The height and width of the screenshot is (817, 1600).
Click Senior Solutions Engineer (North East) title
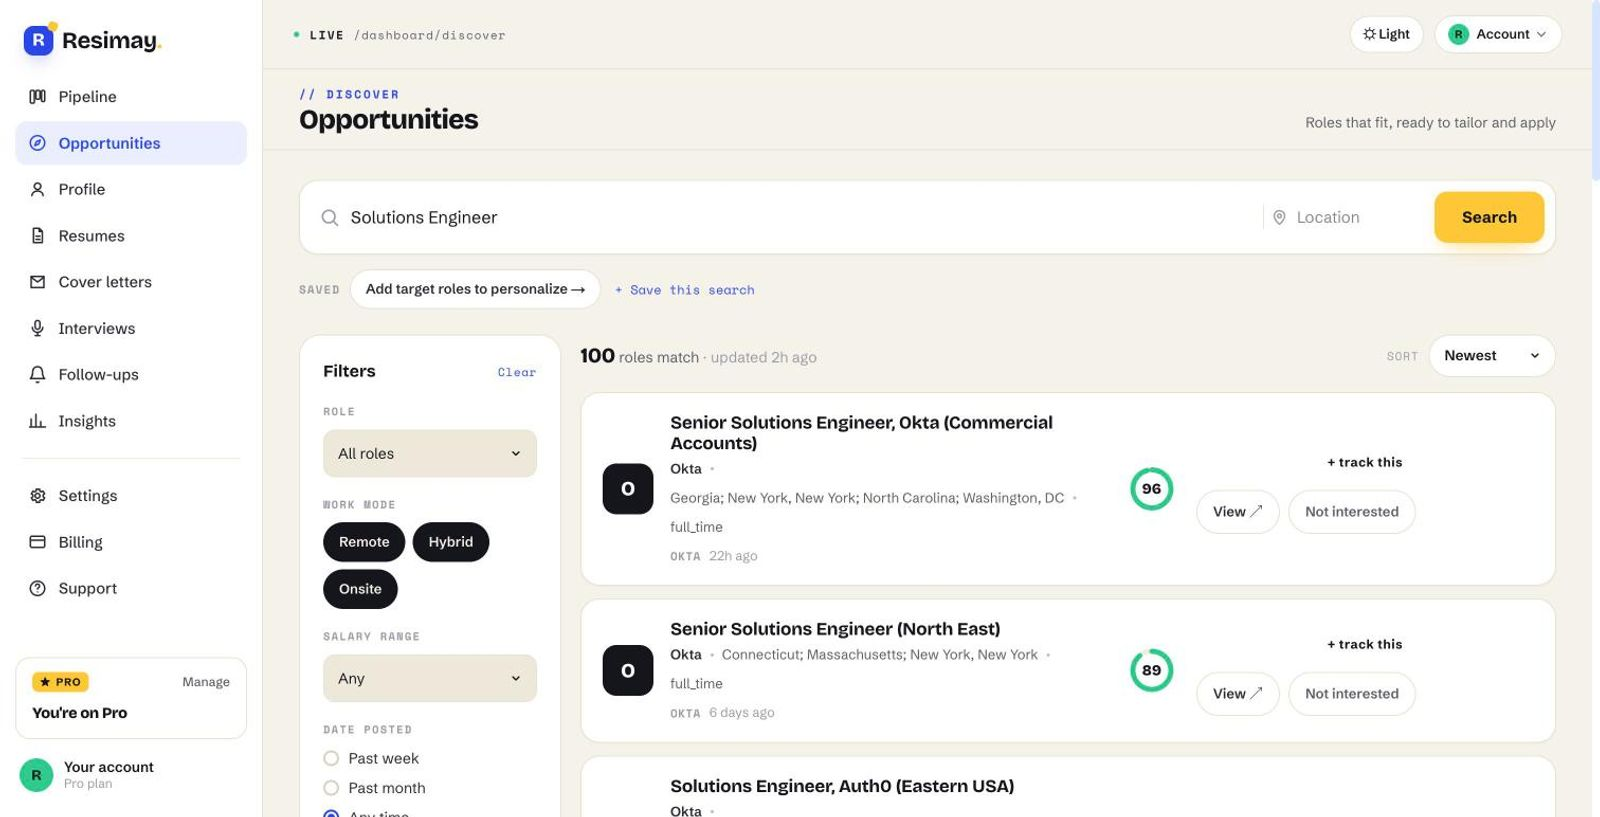(x=835, y=629)
